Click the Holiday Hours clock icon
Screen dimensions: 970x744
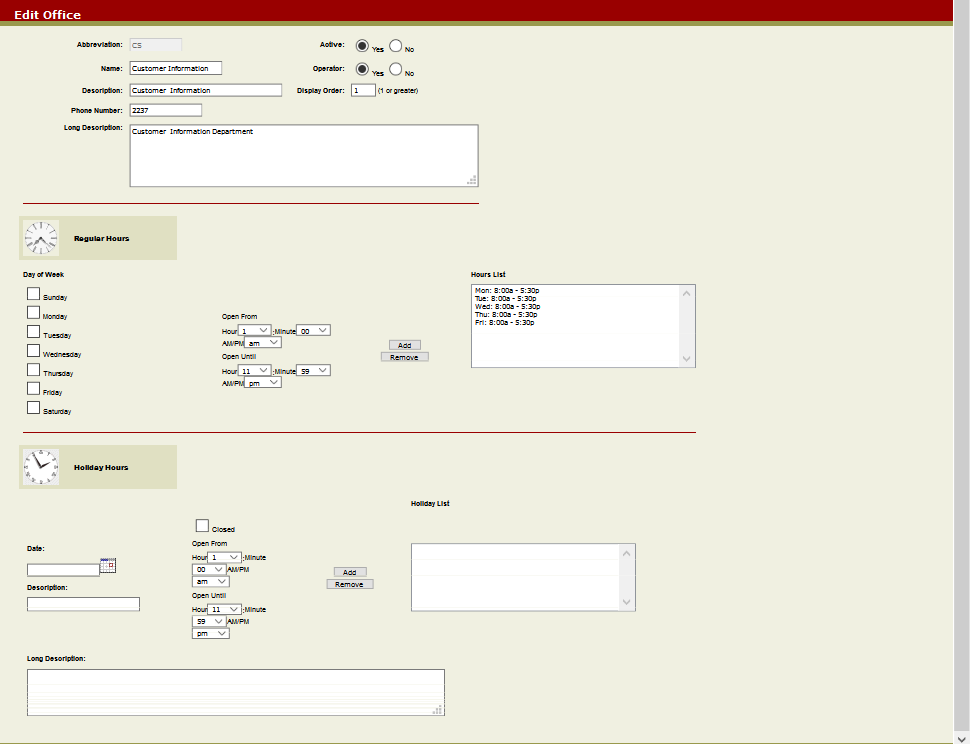point(42,467)
